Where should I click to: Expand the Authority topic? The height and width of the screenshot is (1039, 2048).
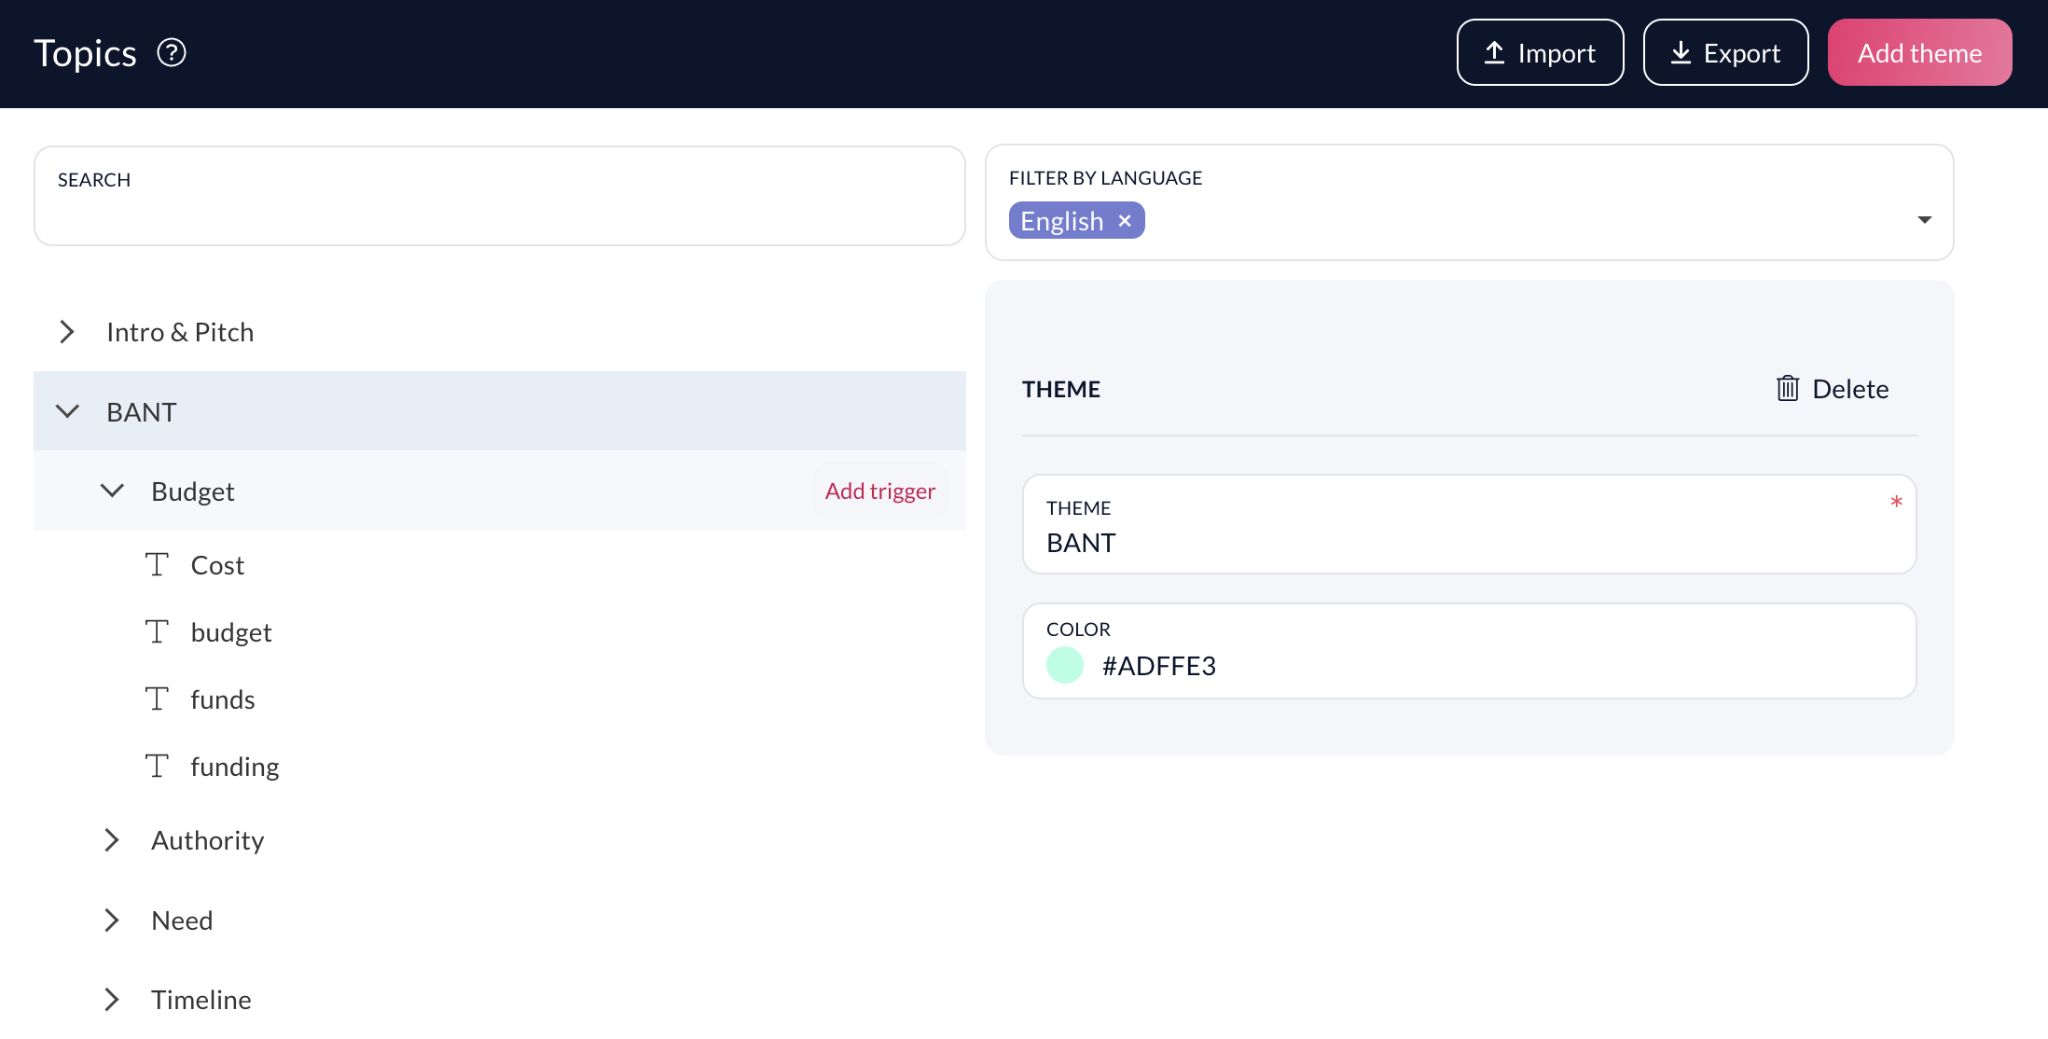112,840
